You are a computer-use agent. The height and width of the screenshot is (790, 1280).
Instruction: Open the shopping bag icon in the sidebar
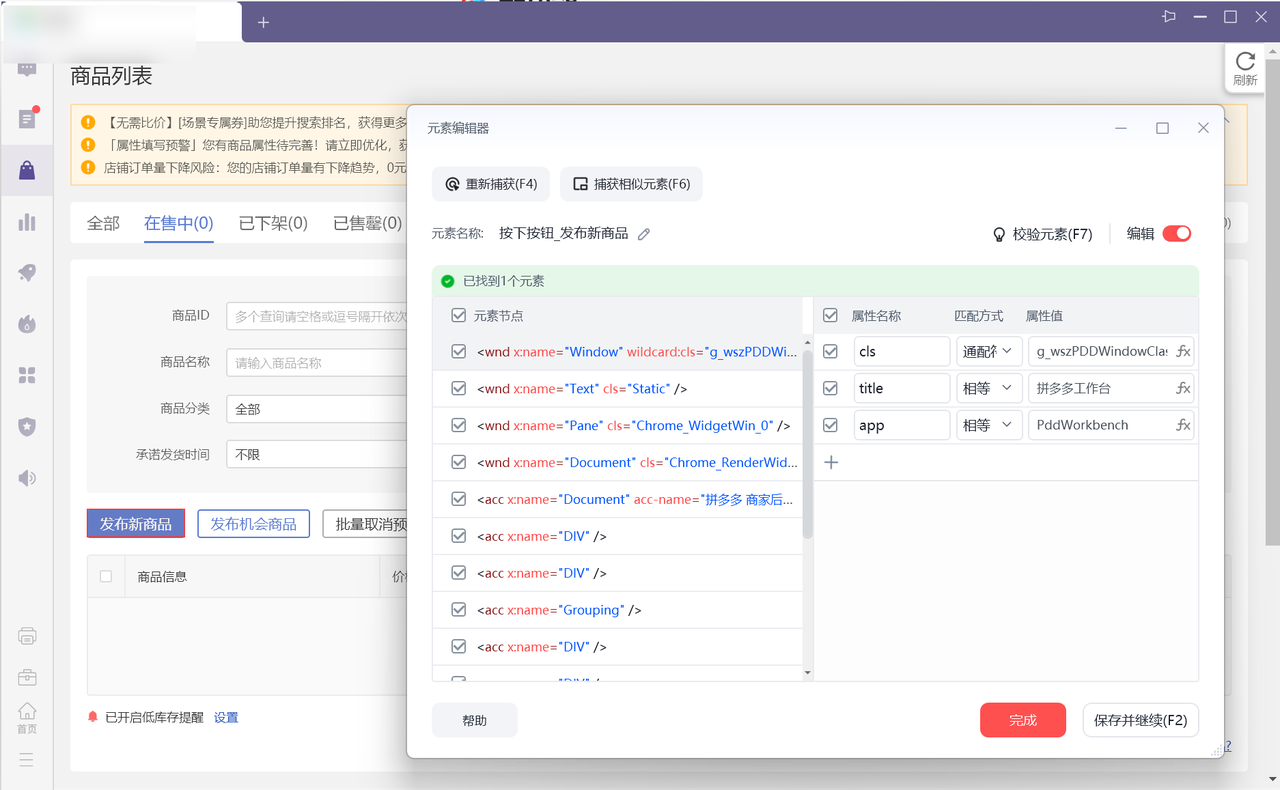(x=27, y=171)
